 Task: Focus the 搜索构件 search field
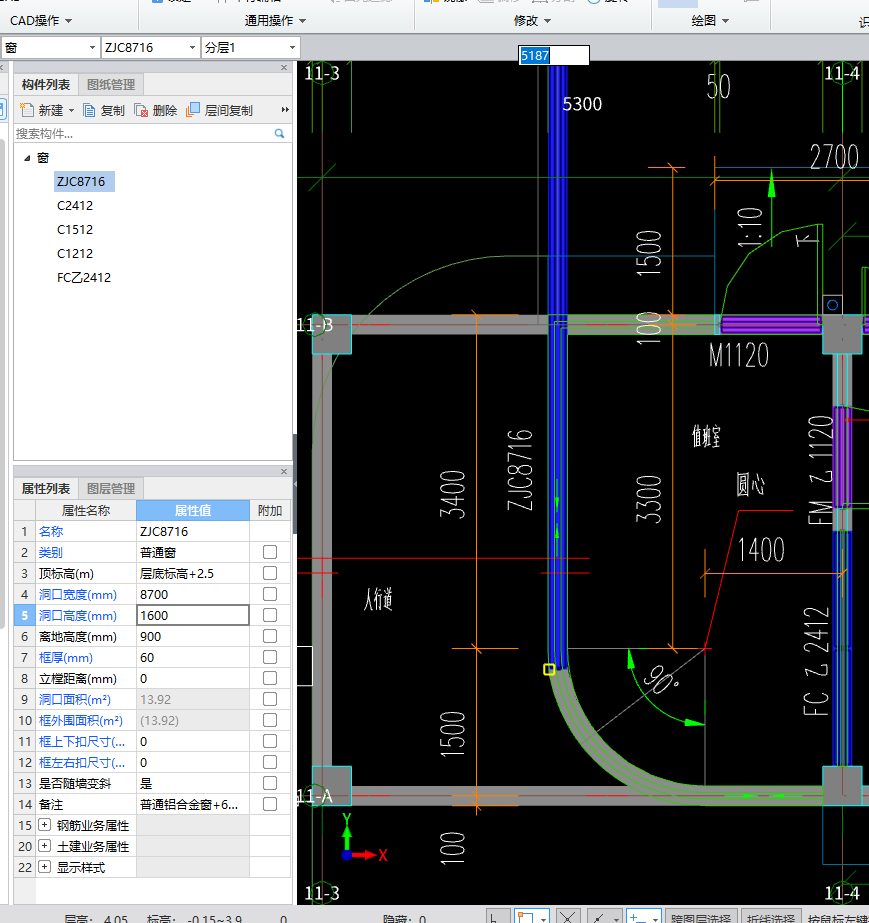pos(144,134)
